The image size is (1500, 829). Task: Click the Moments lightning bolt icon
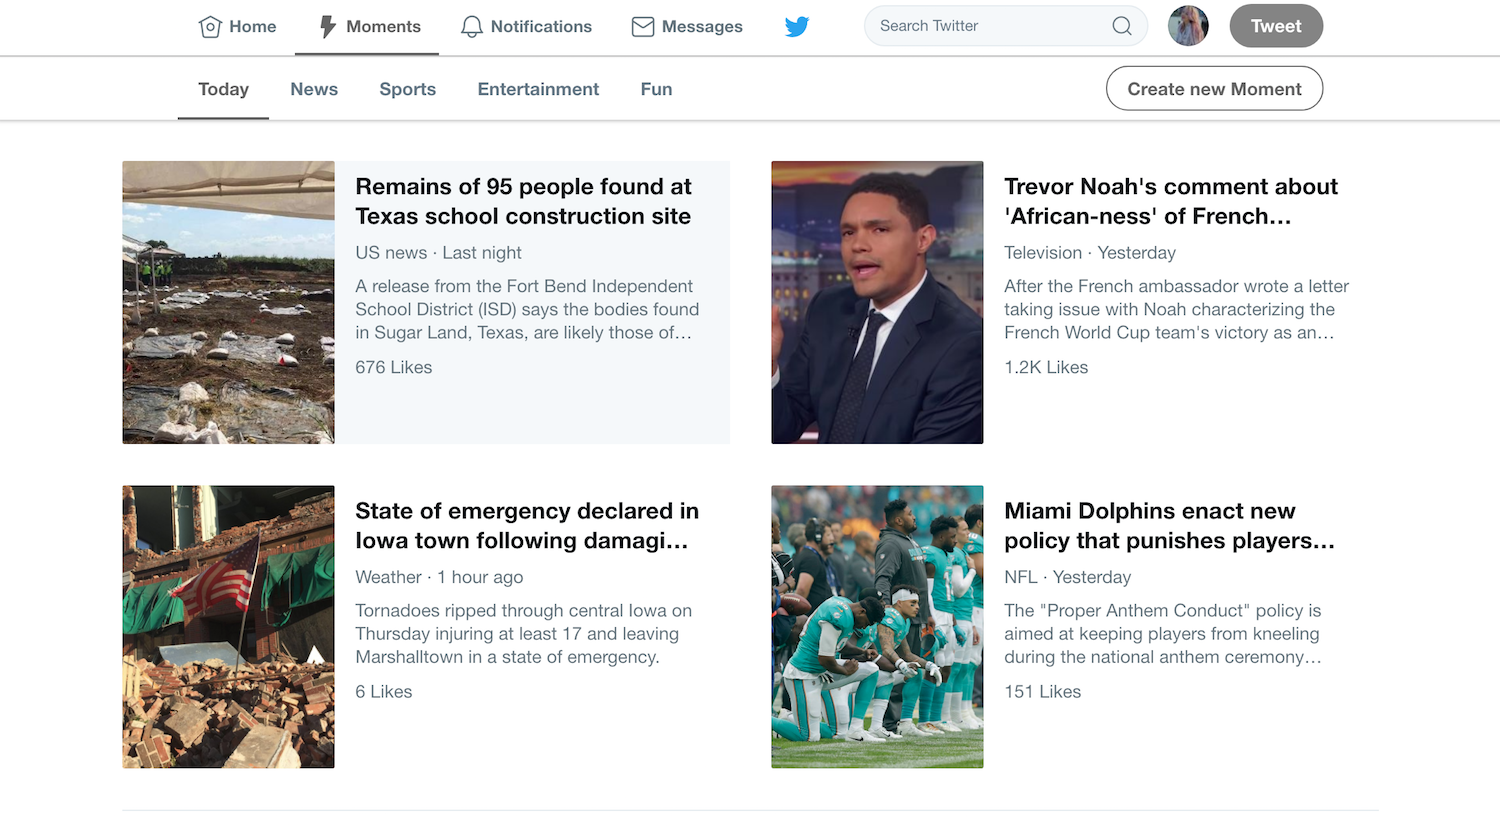pyautogui.click(x=327, y=27)
